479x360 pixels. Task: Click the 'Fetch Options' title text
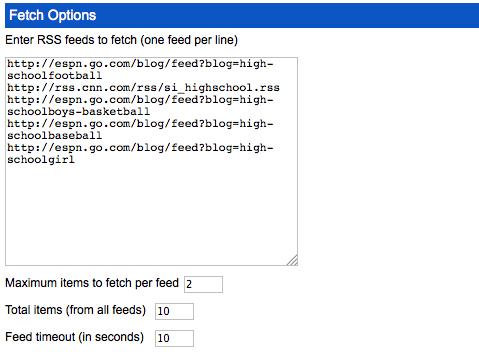[53, 15]
